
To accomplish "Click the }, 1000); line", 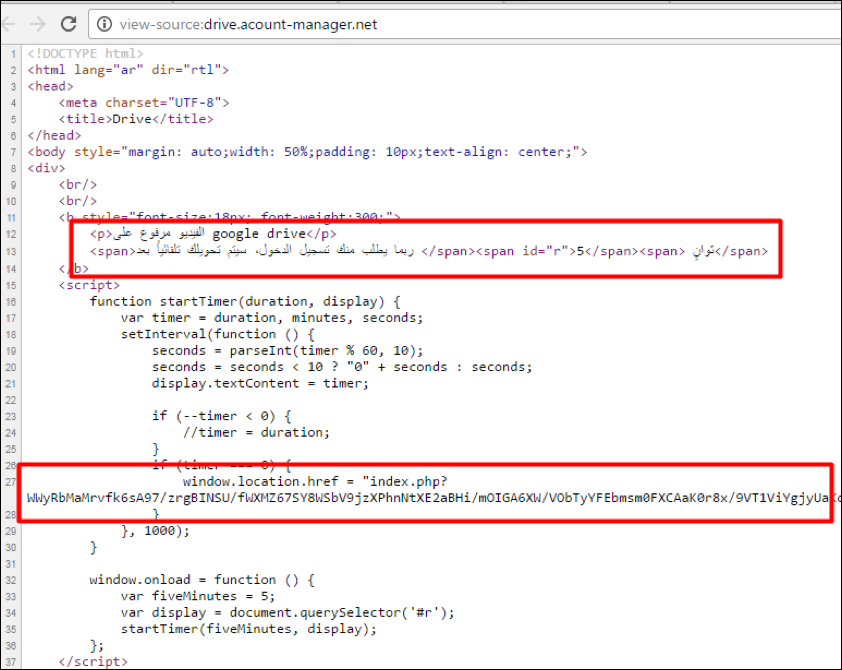I will 155,531.
